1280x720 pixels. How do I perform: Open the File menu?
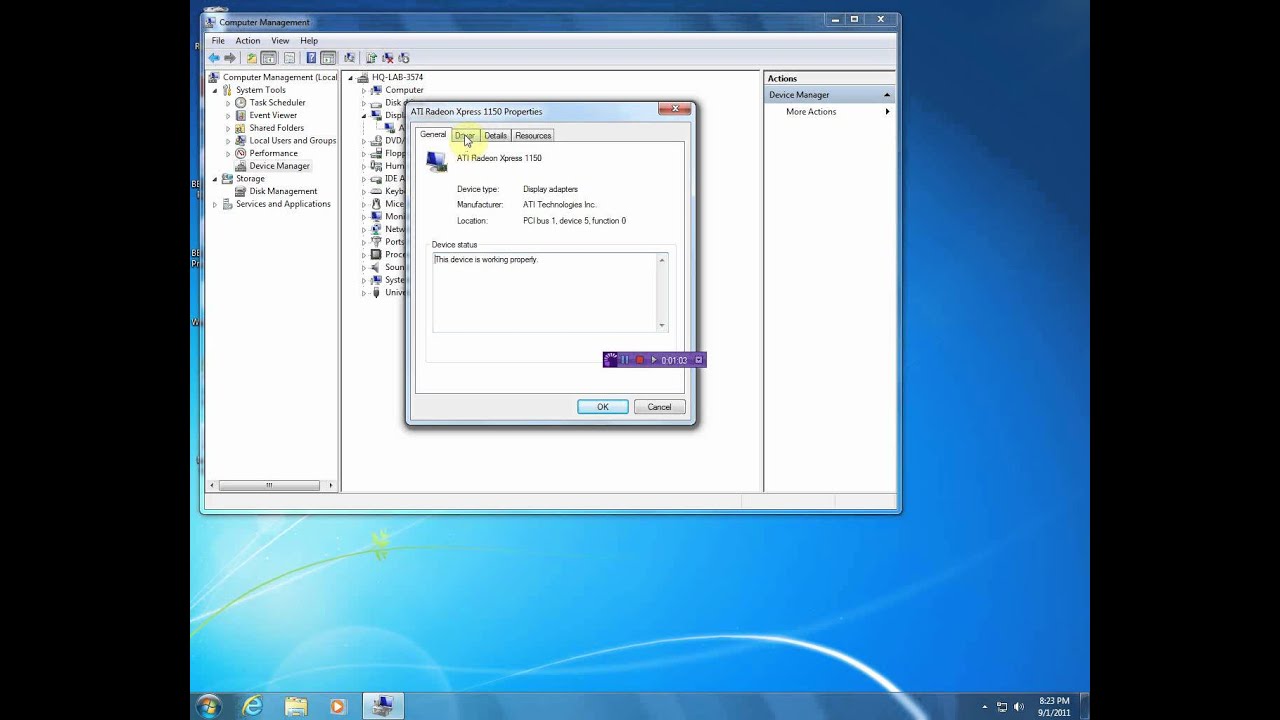pos(218,41)
